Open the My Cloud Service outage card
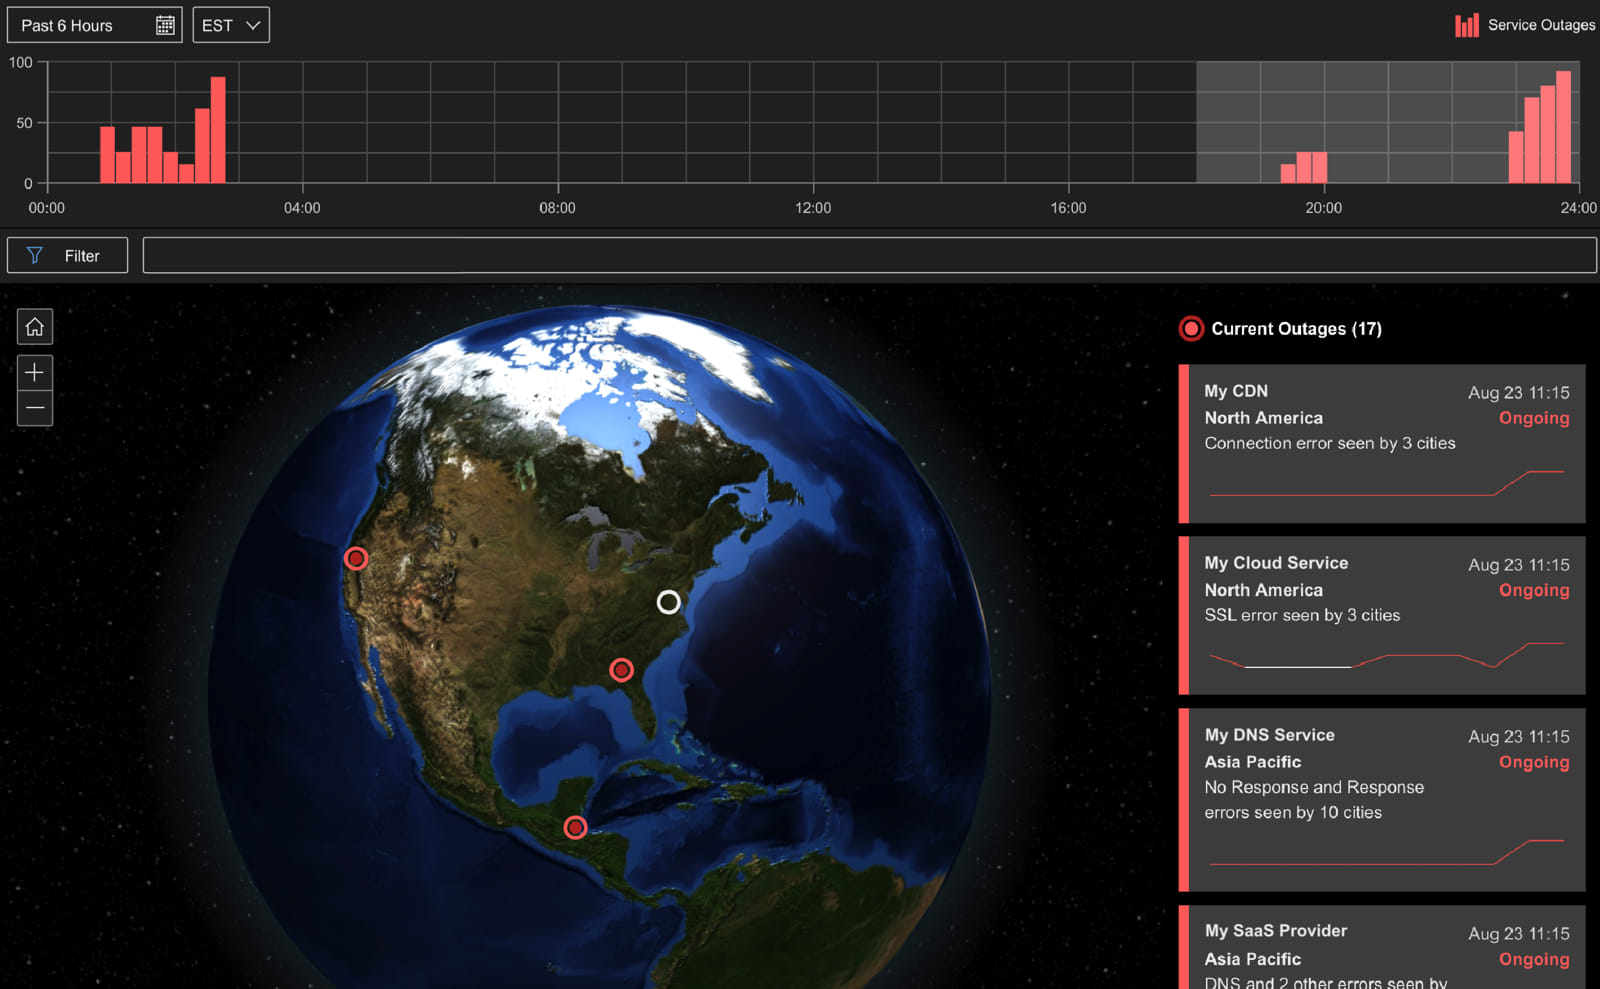The image size is (1600, 989). click(1382, 615)
